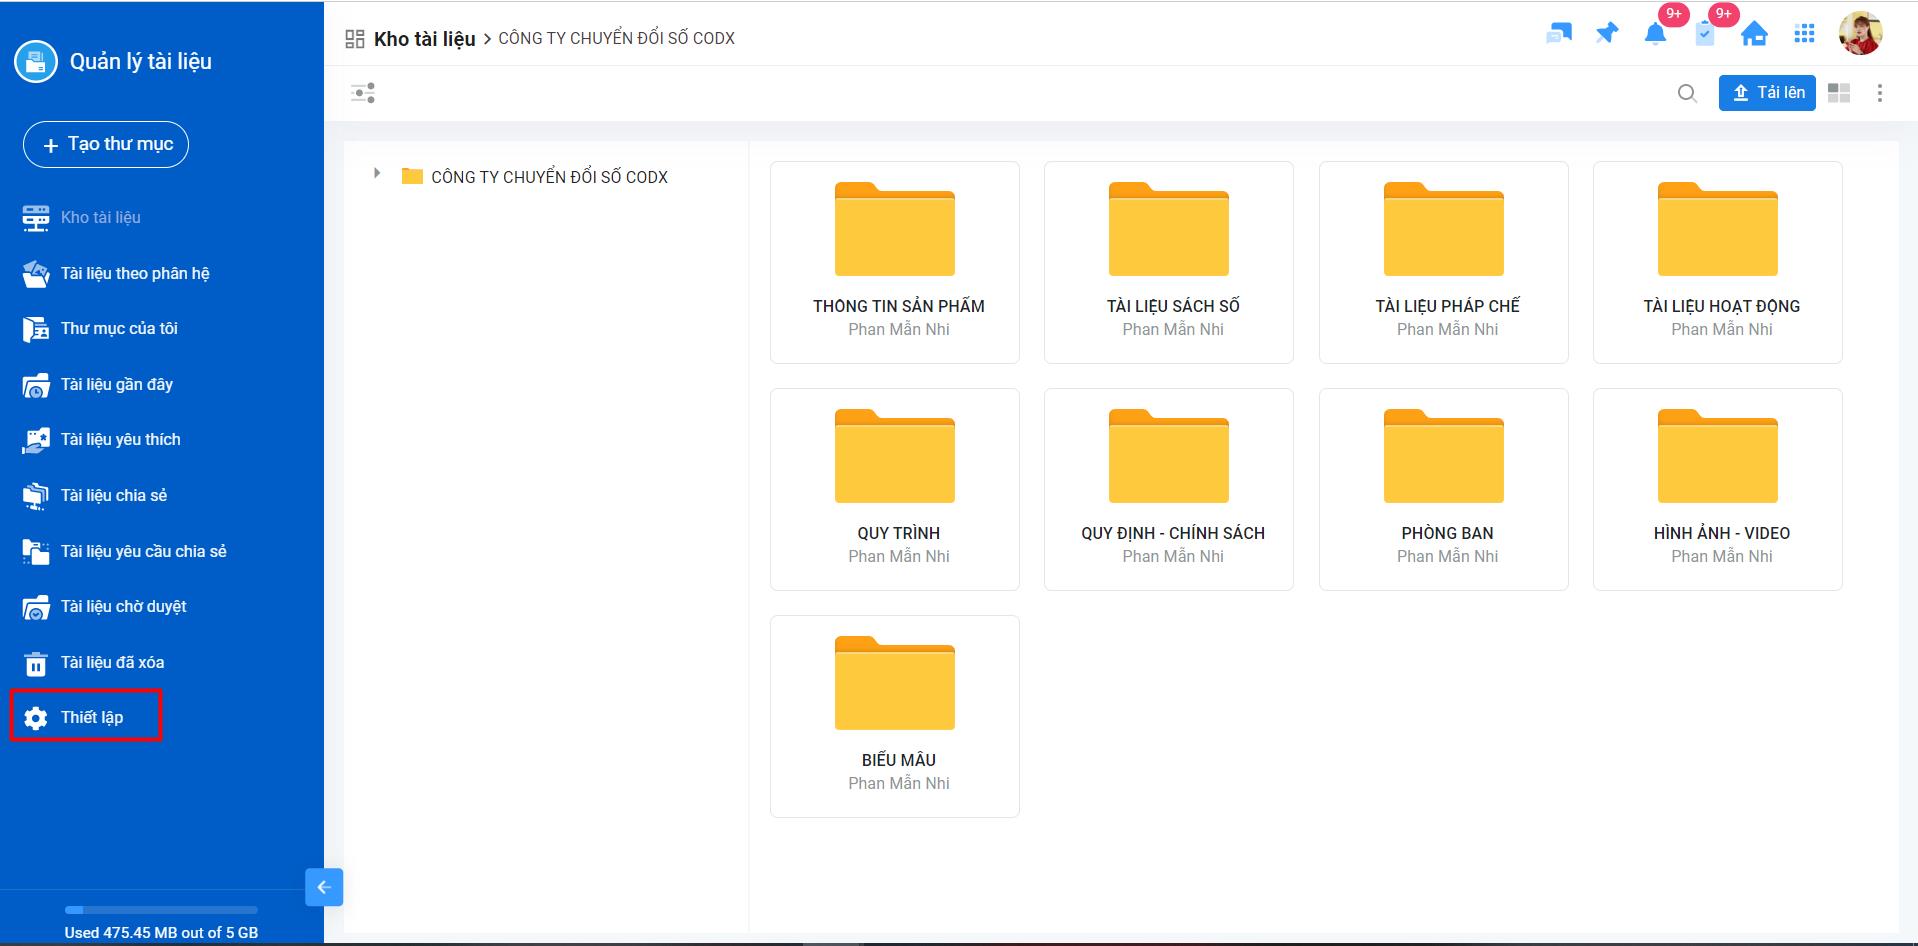1918x946 pixels.
Task: Switch view layout with grid toggle icon
Action: (1839, 93)
